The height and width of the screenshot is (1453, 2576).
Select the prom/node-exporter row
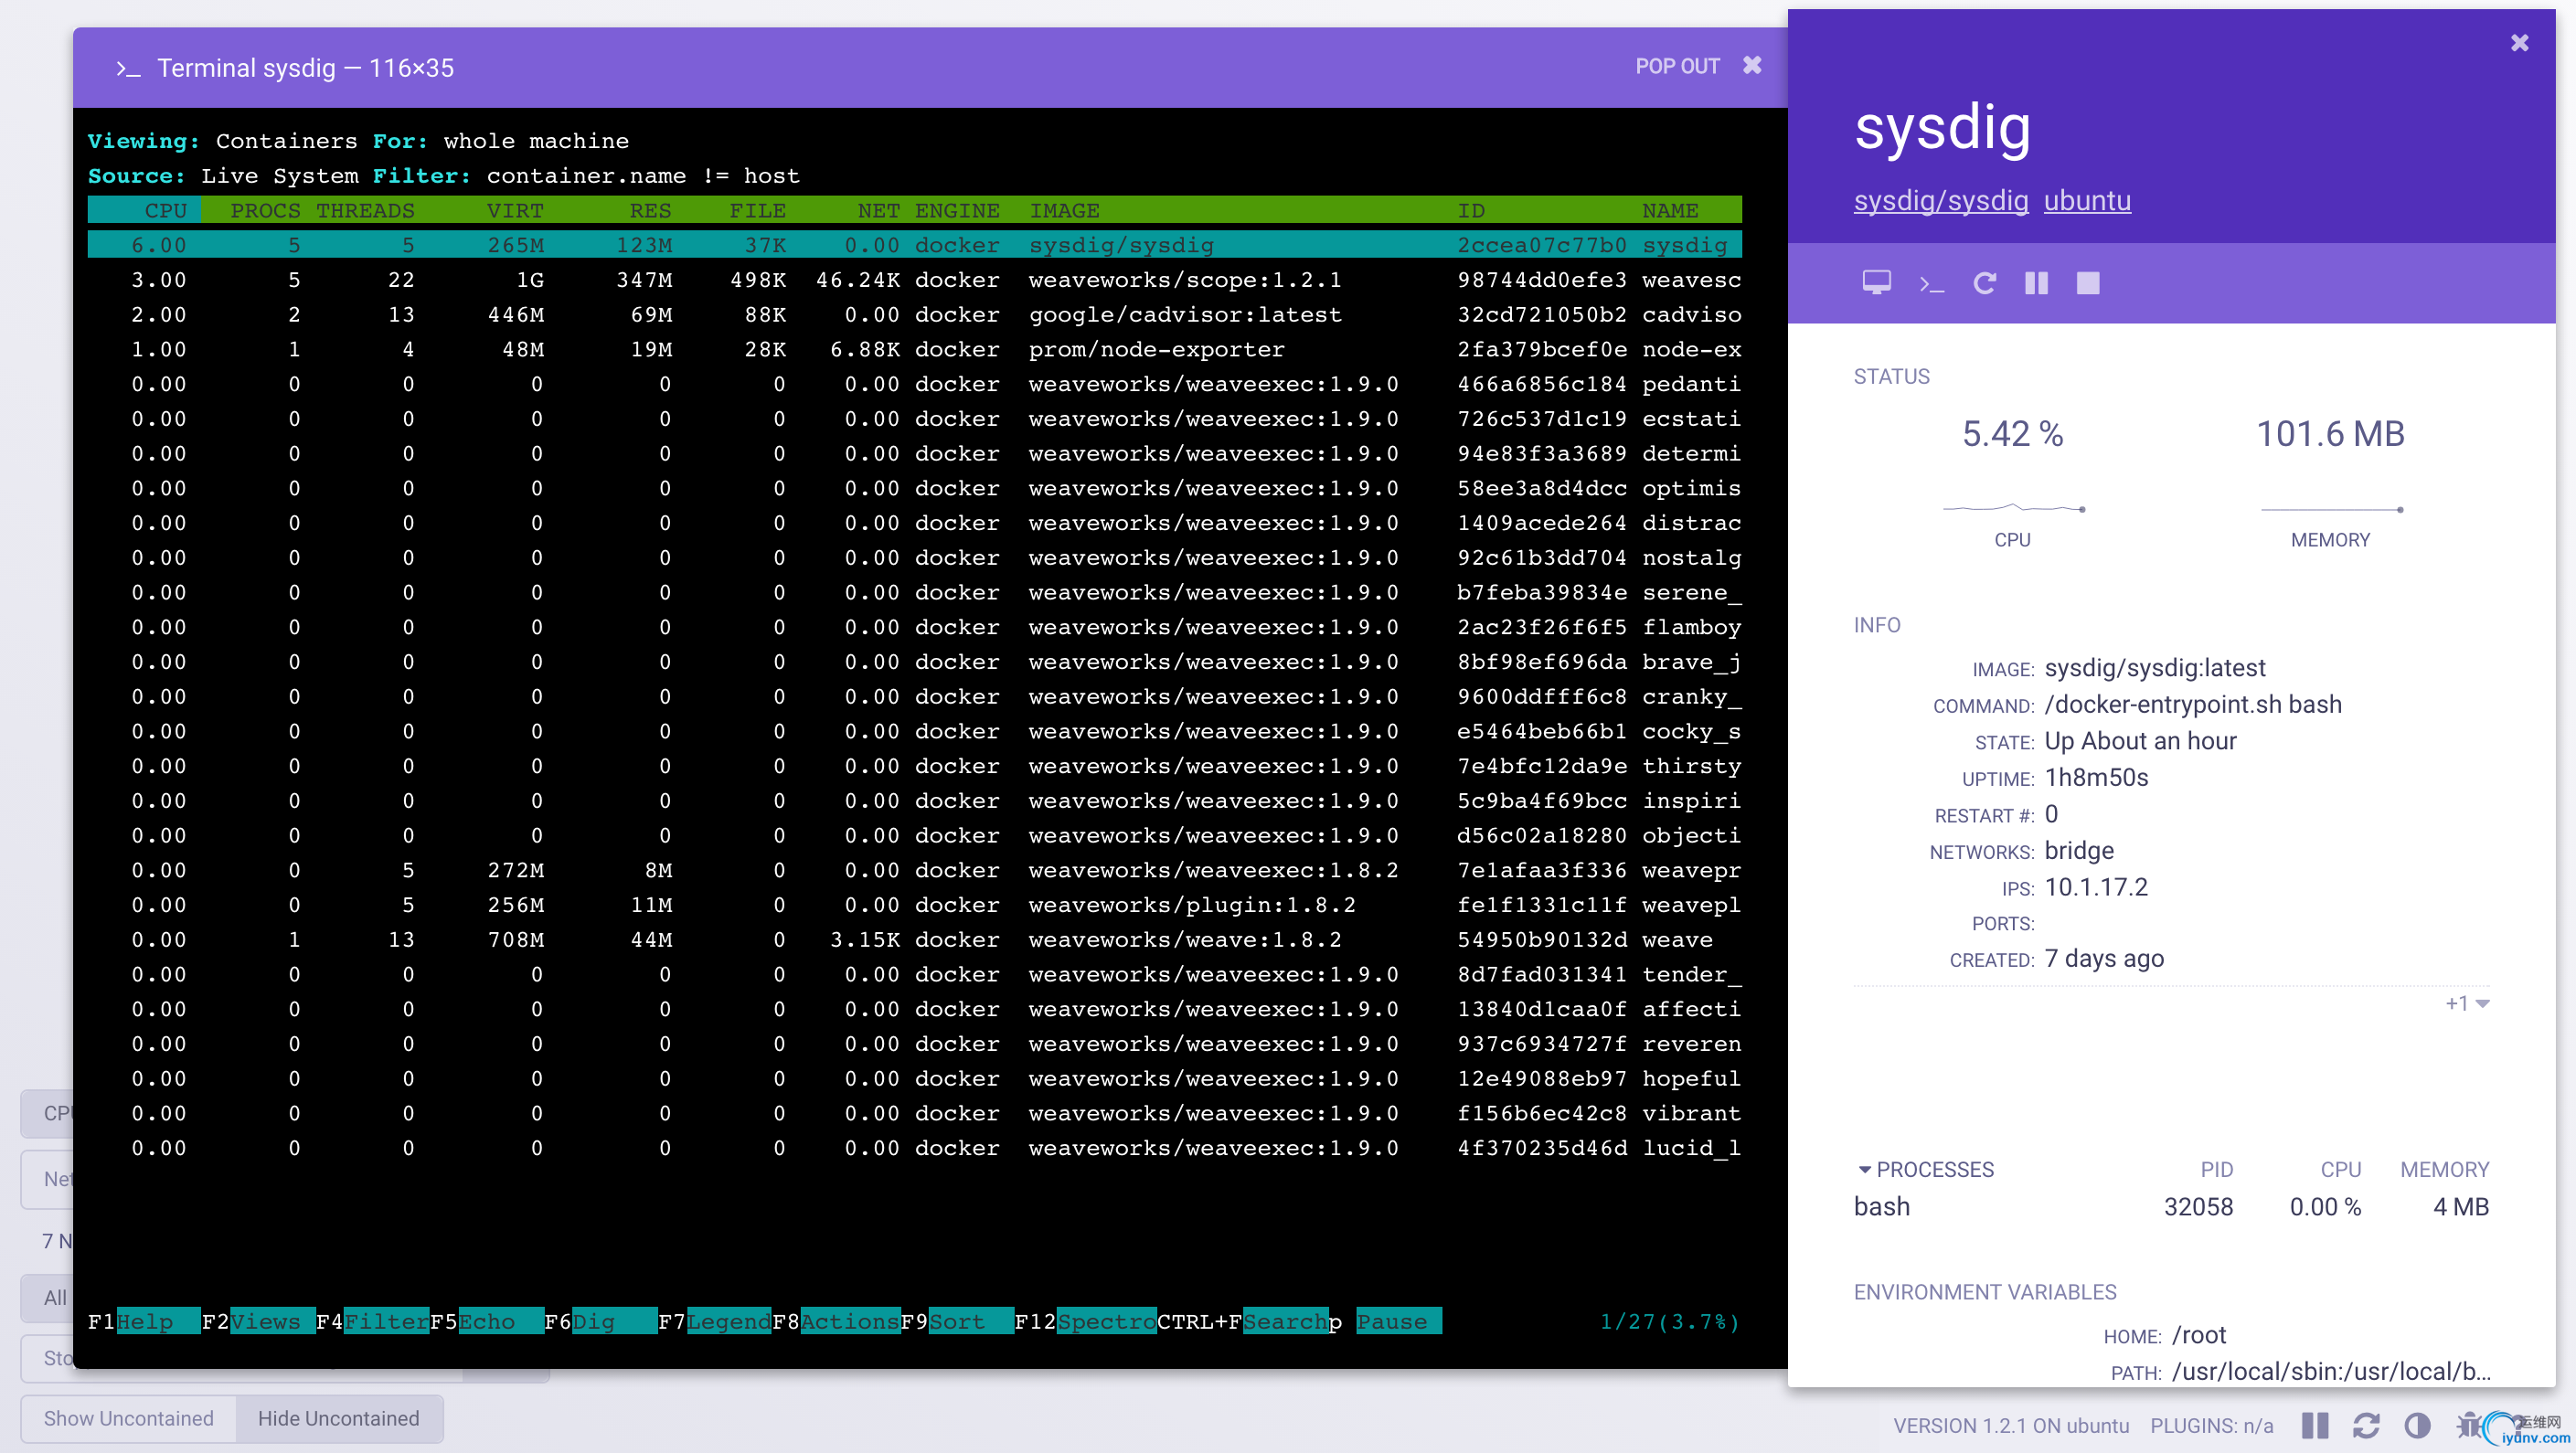click(x=914, y=349)
